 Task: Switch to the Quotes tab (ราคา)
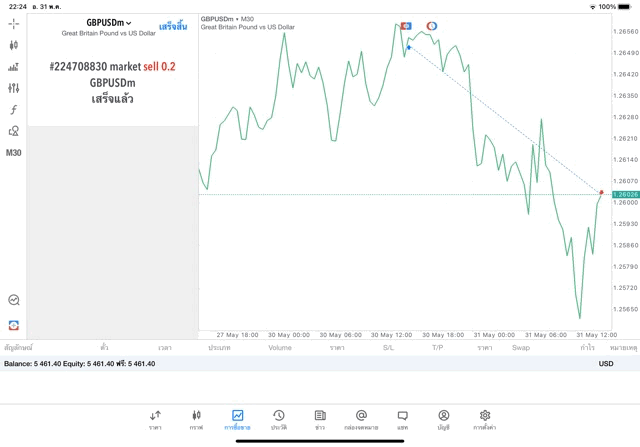click(x=155, y=419)
